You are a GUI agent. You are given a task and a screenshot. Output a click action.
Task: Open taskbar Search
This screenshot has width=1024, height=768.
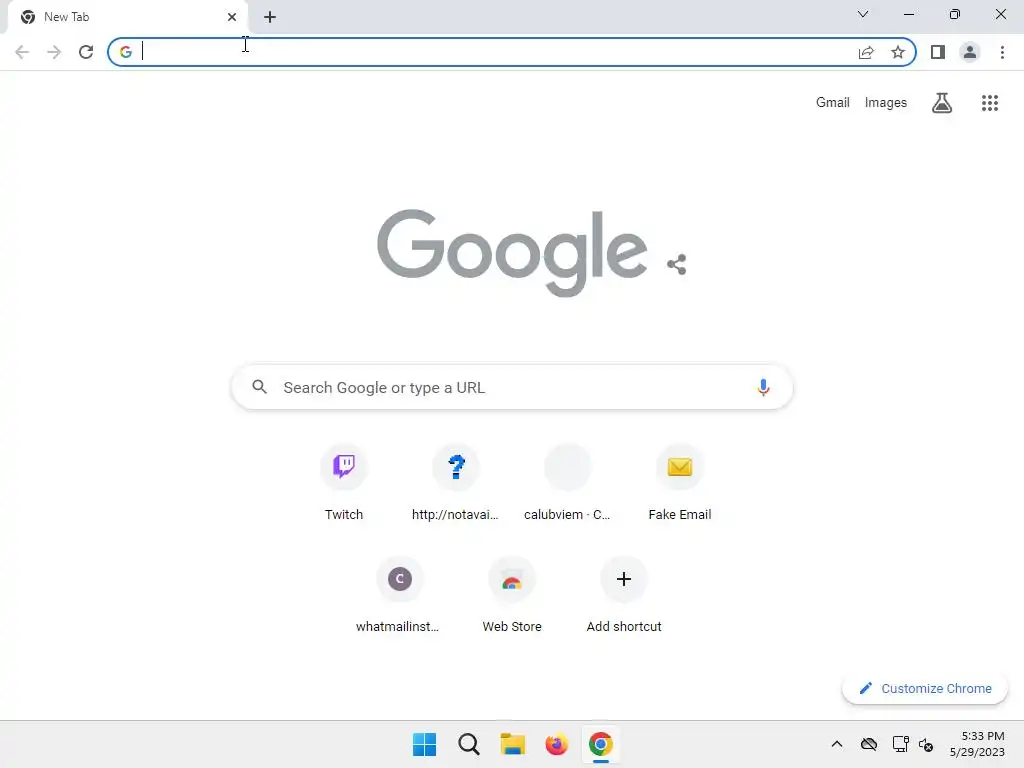[x=469, y=744]
